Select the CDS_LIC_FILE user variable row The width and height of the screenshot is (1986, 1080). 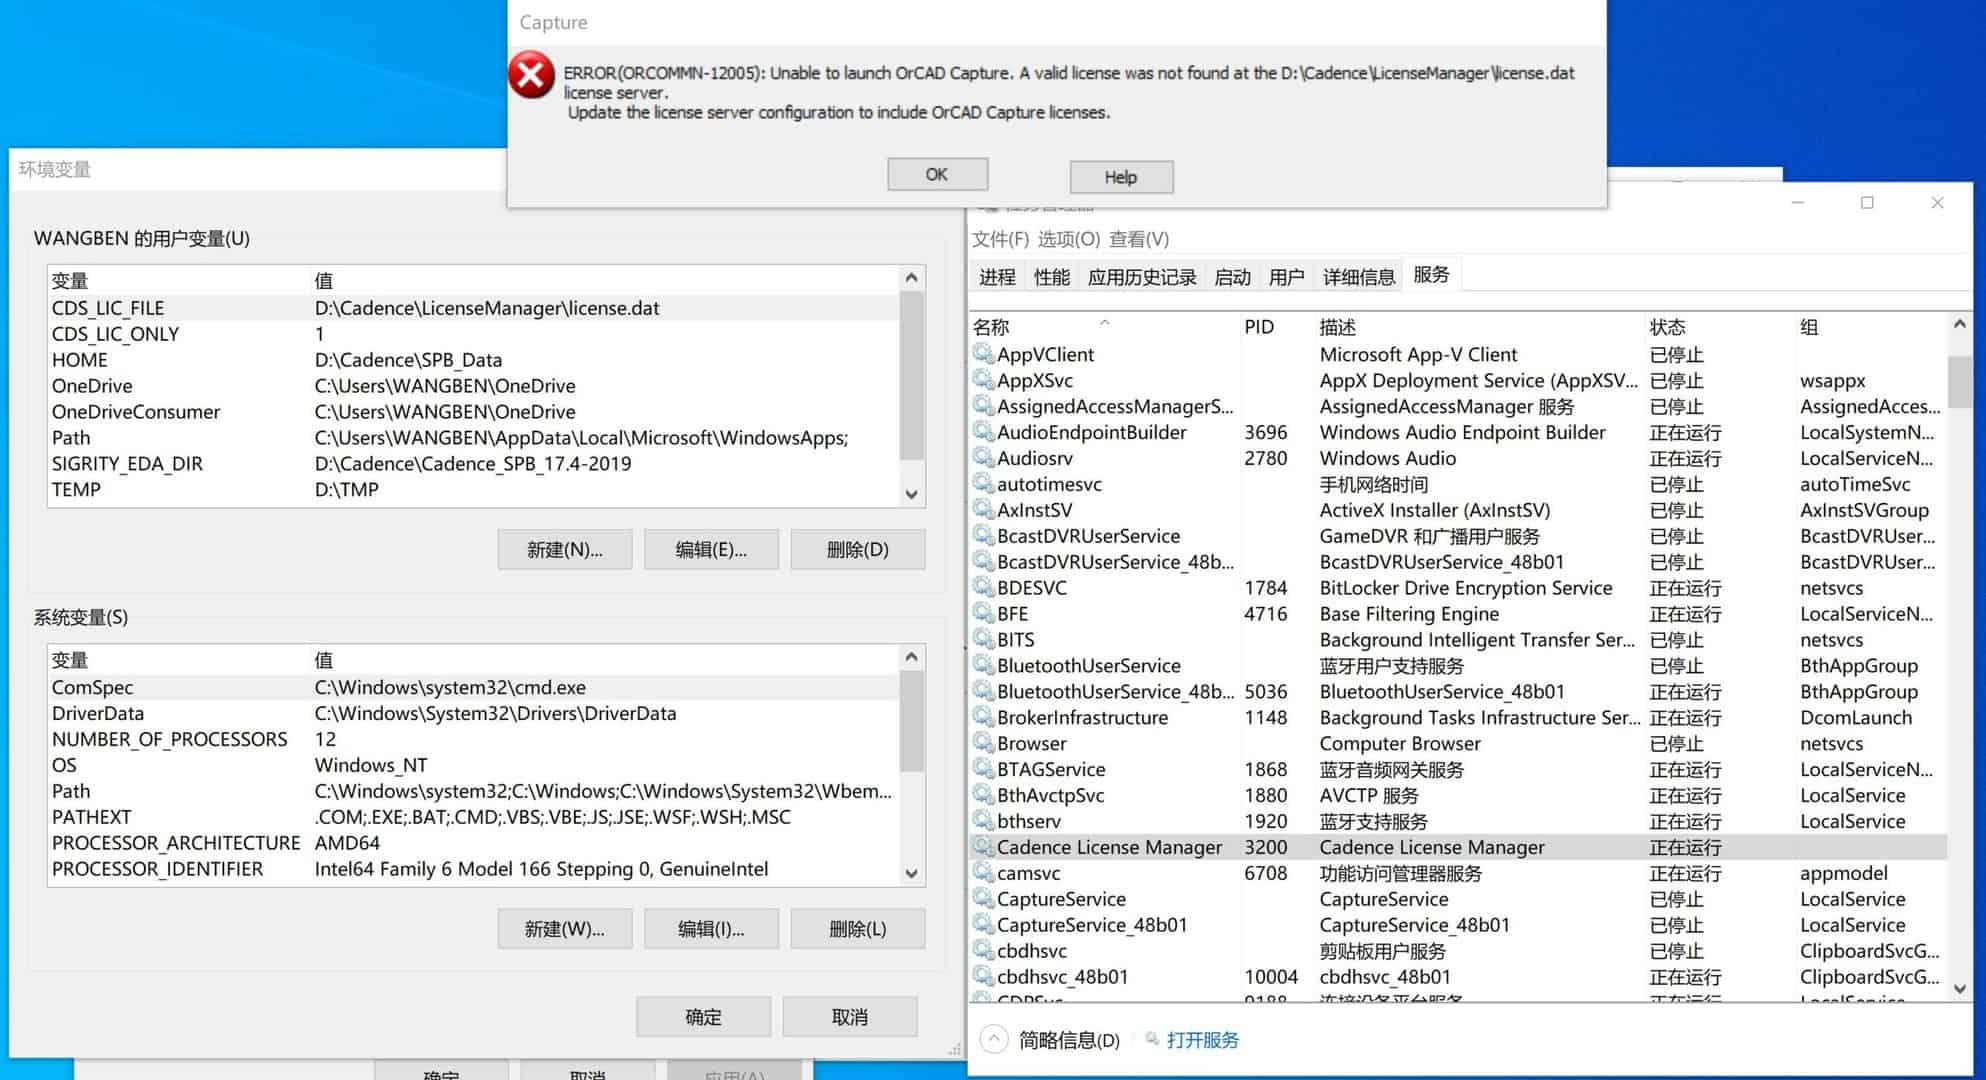tap(474, 308)
